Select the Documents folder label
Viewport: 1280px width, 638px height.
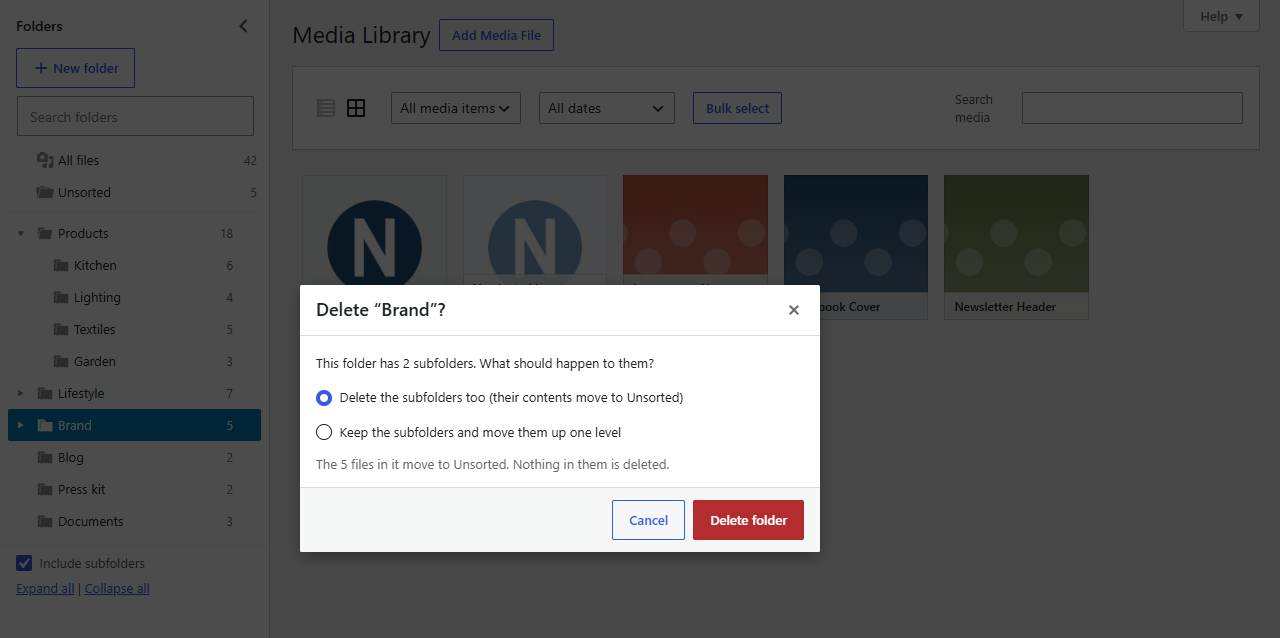click(x=91, y=521)
